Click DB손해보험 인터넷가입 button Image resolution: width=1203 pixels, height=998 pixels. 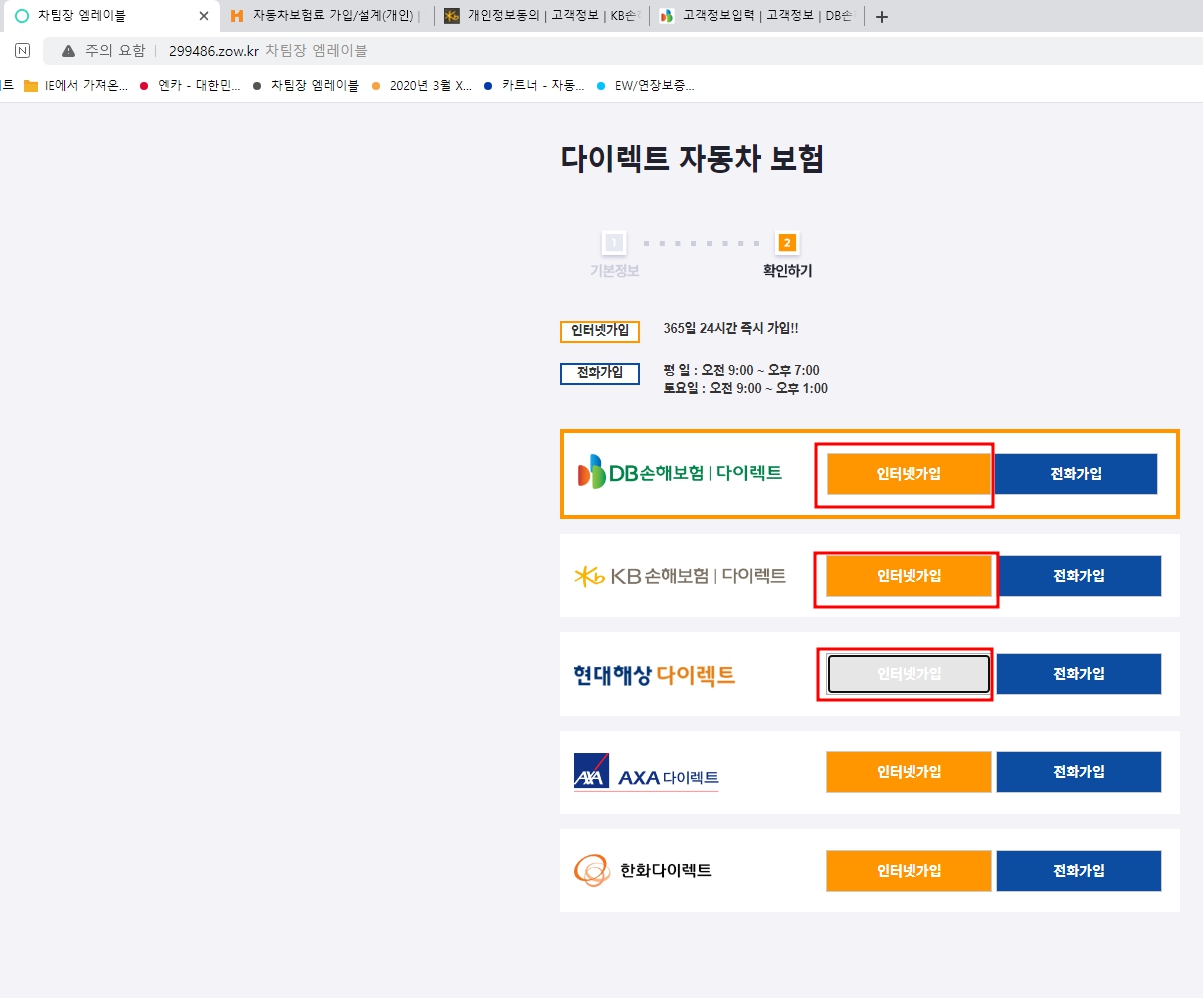[x=909, y=474]
